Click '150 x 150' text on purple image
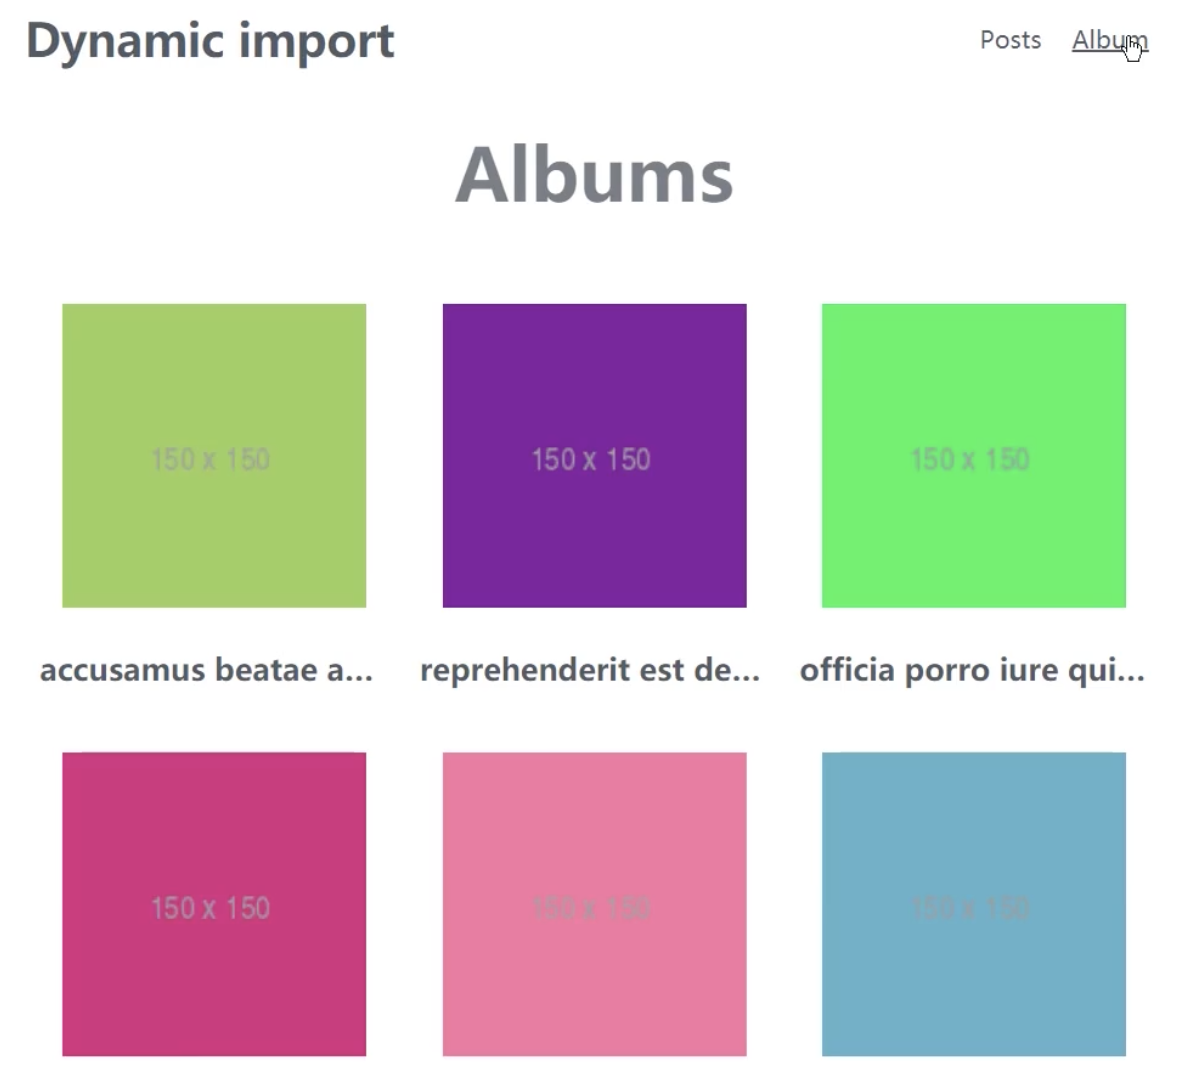 click(x=591, y=460)
